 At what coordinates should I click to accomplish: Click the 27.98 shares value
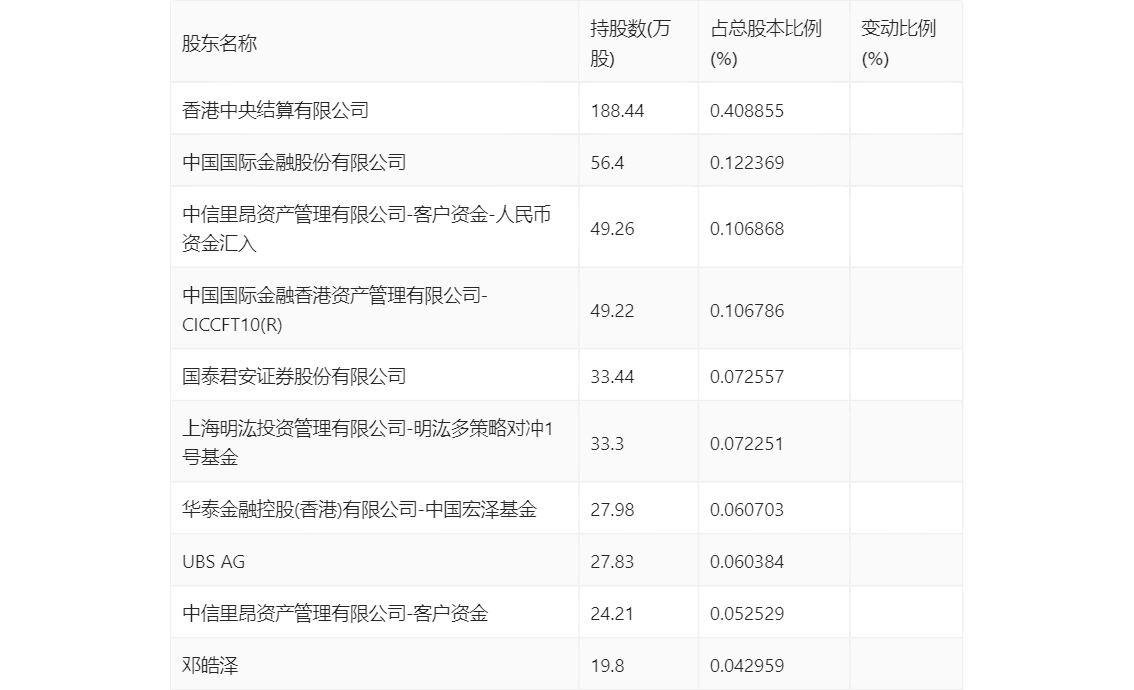[612, 510]
